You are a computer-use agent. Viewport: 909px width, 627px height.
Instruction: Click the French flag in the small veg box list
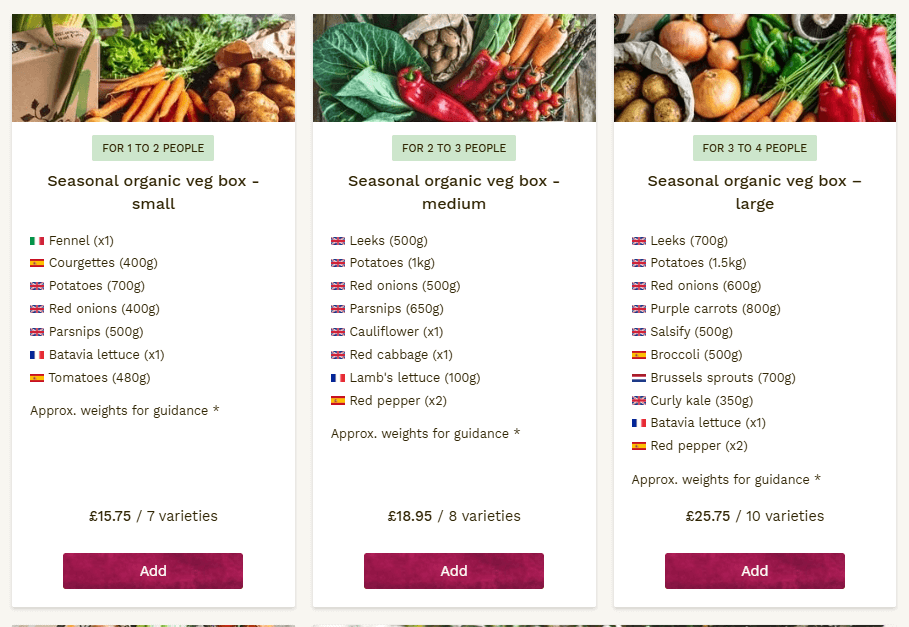tap(37, 355)
